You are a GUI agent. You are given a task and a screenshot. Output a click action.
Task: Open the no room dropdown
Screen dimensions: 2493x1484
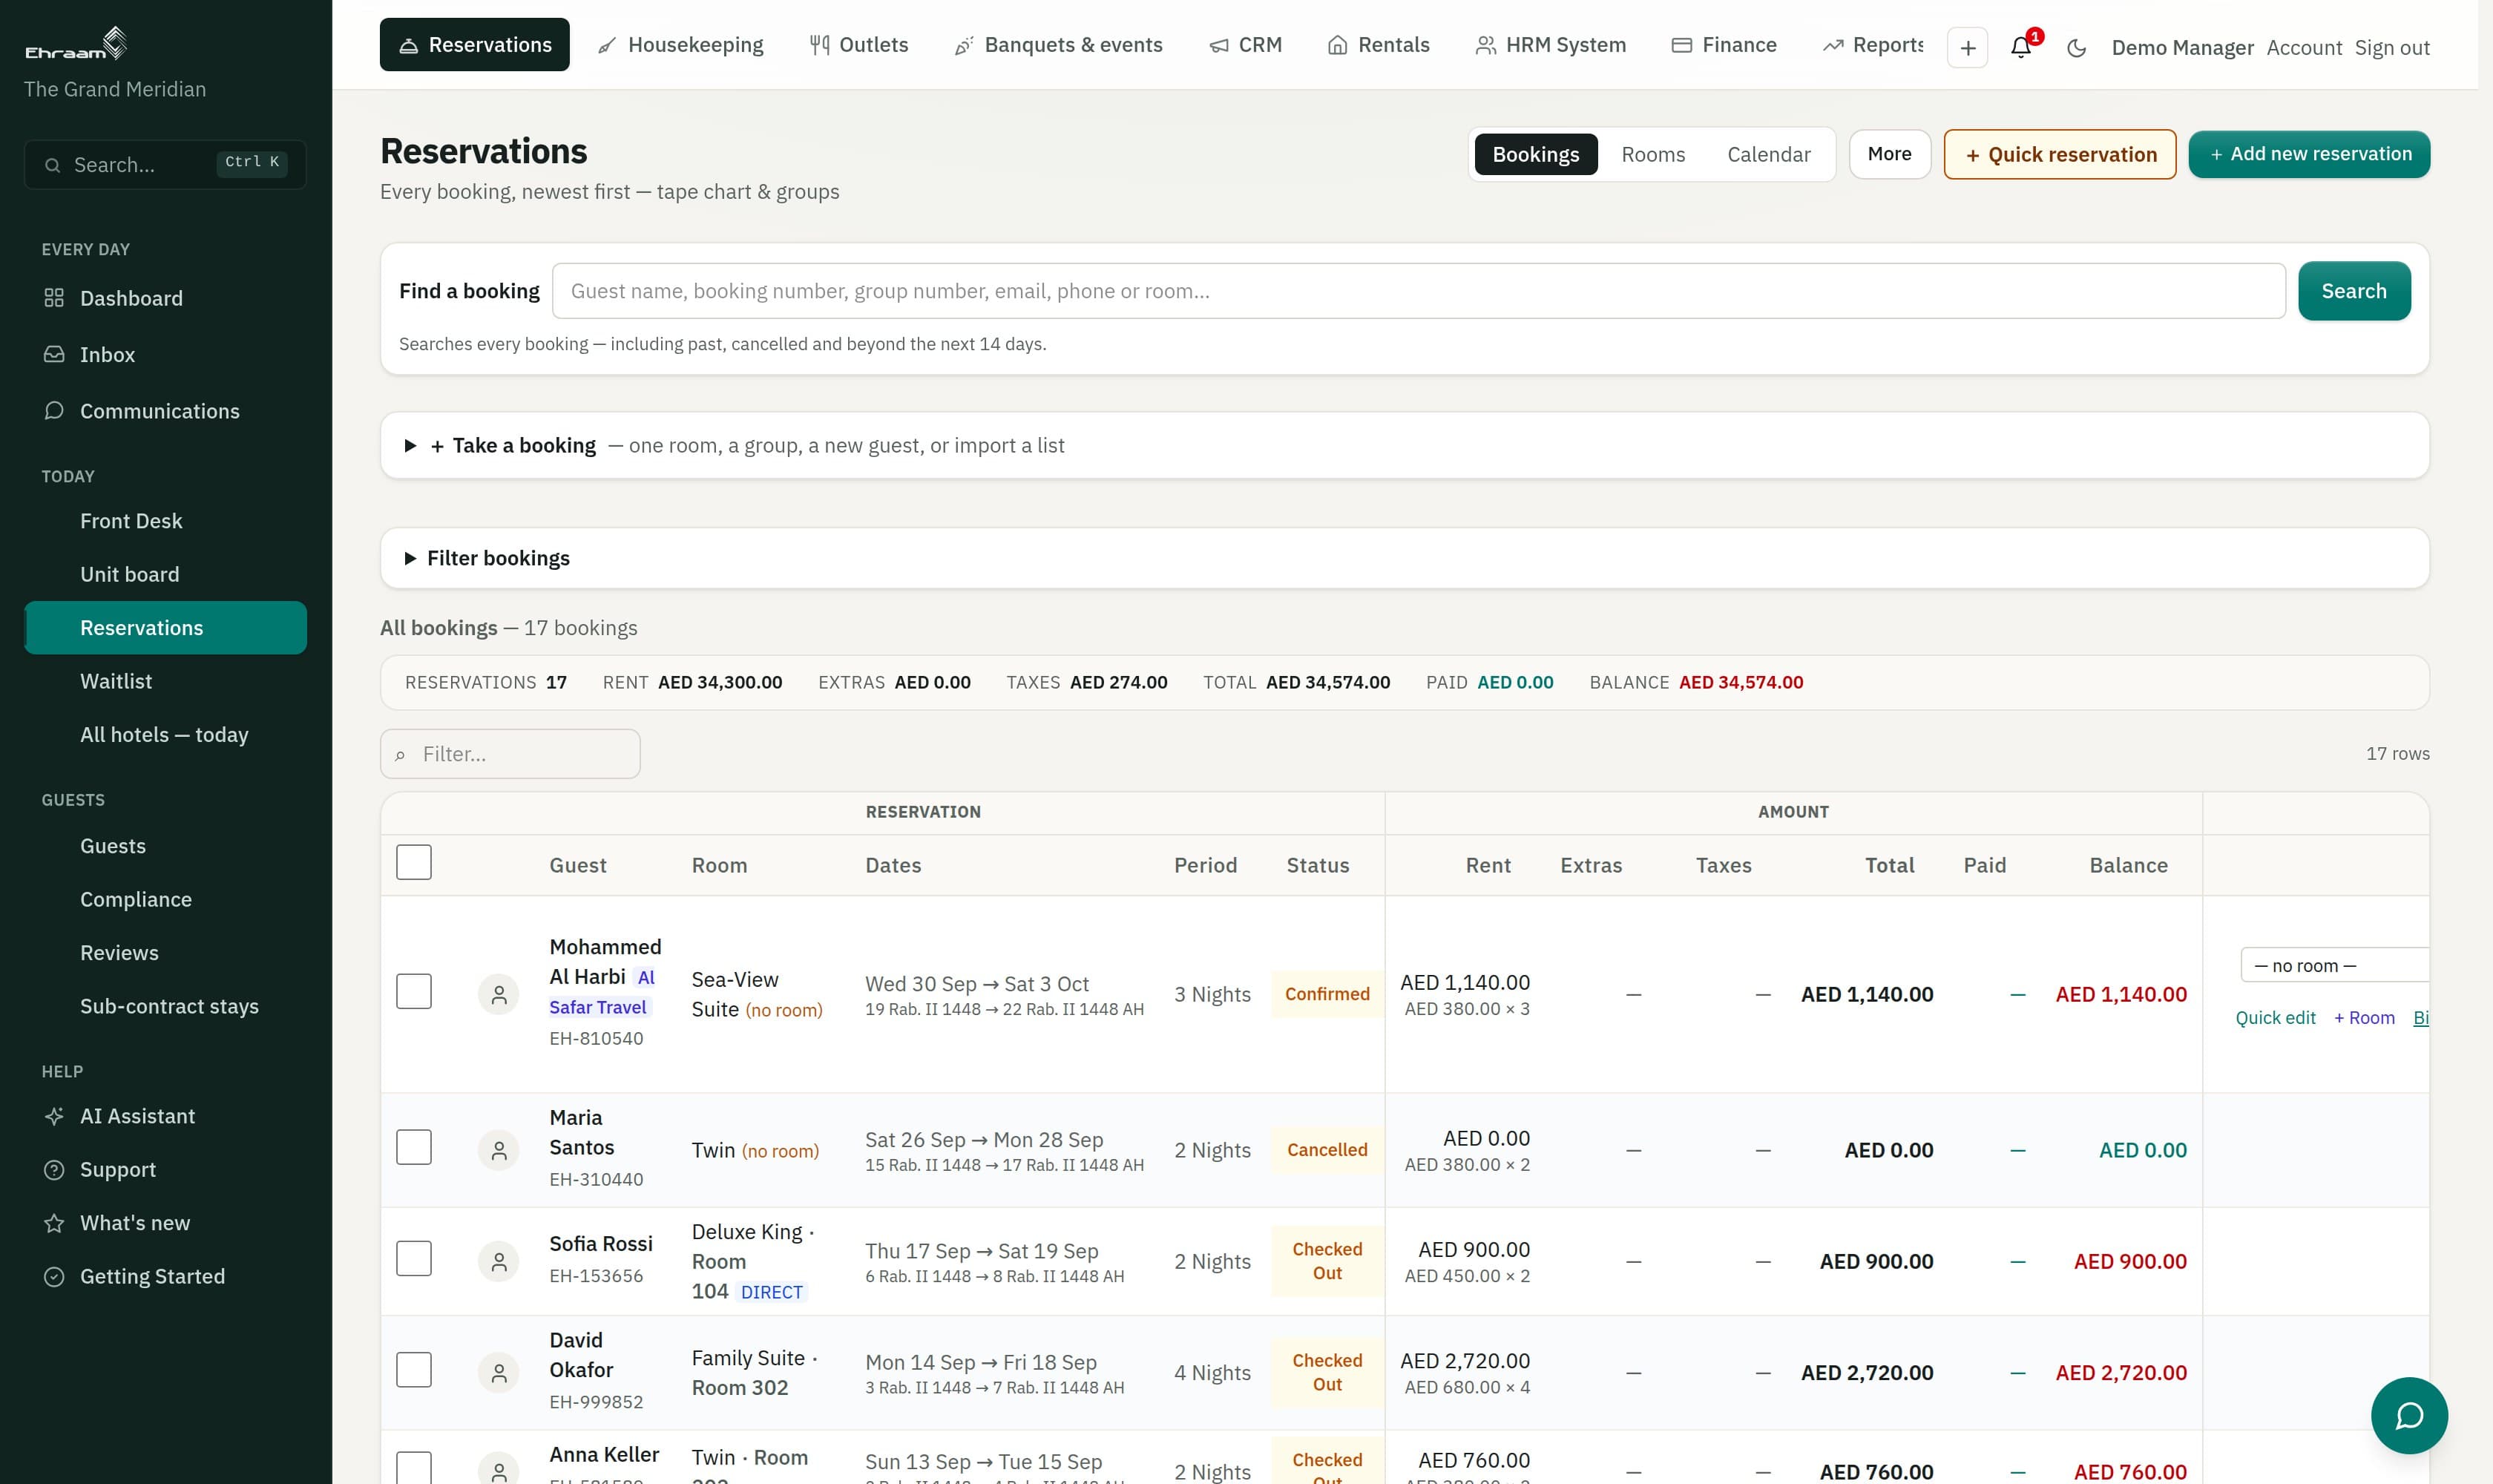point(2335,965)
